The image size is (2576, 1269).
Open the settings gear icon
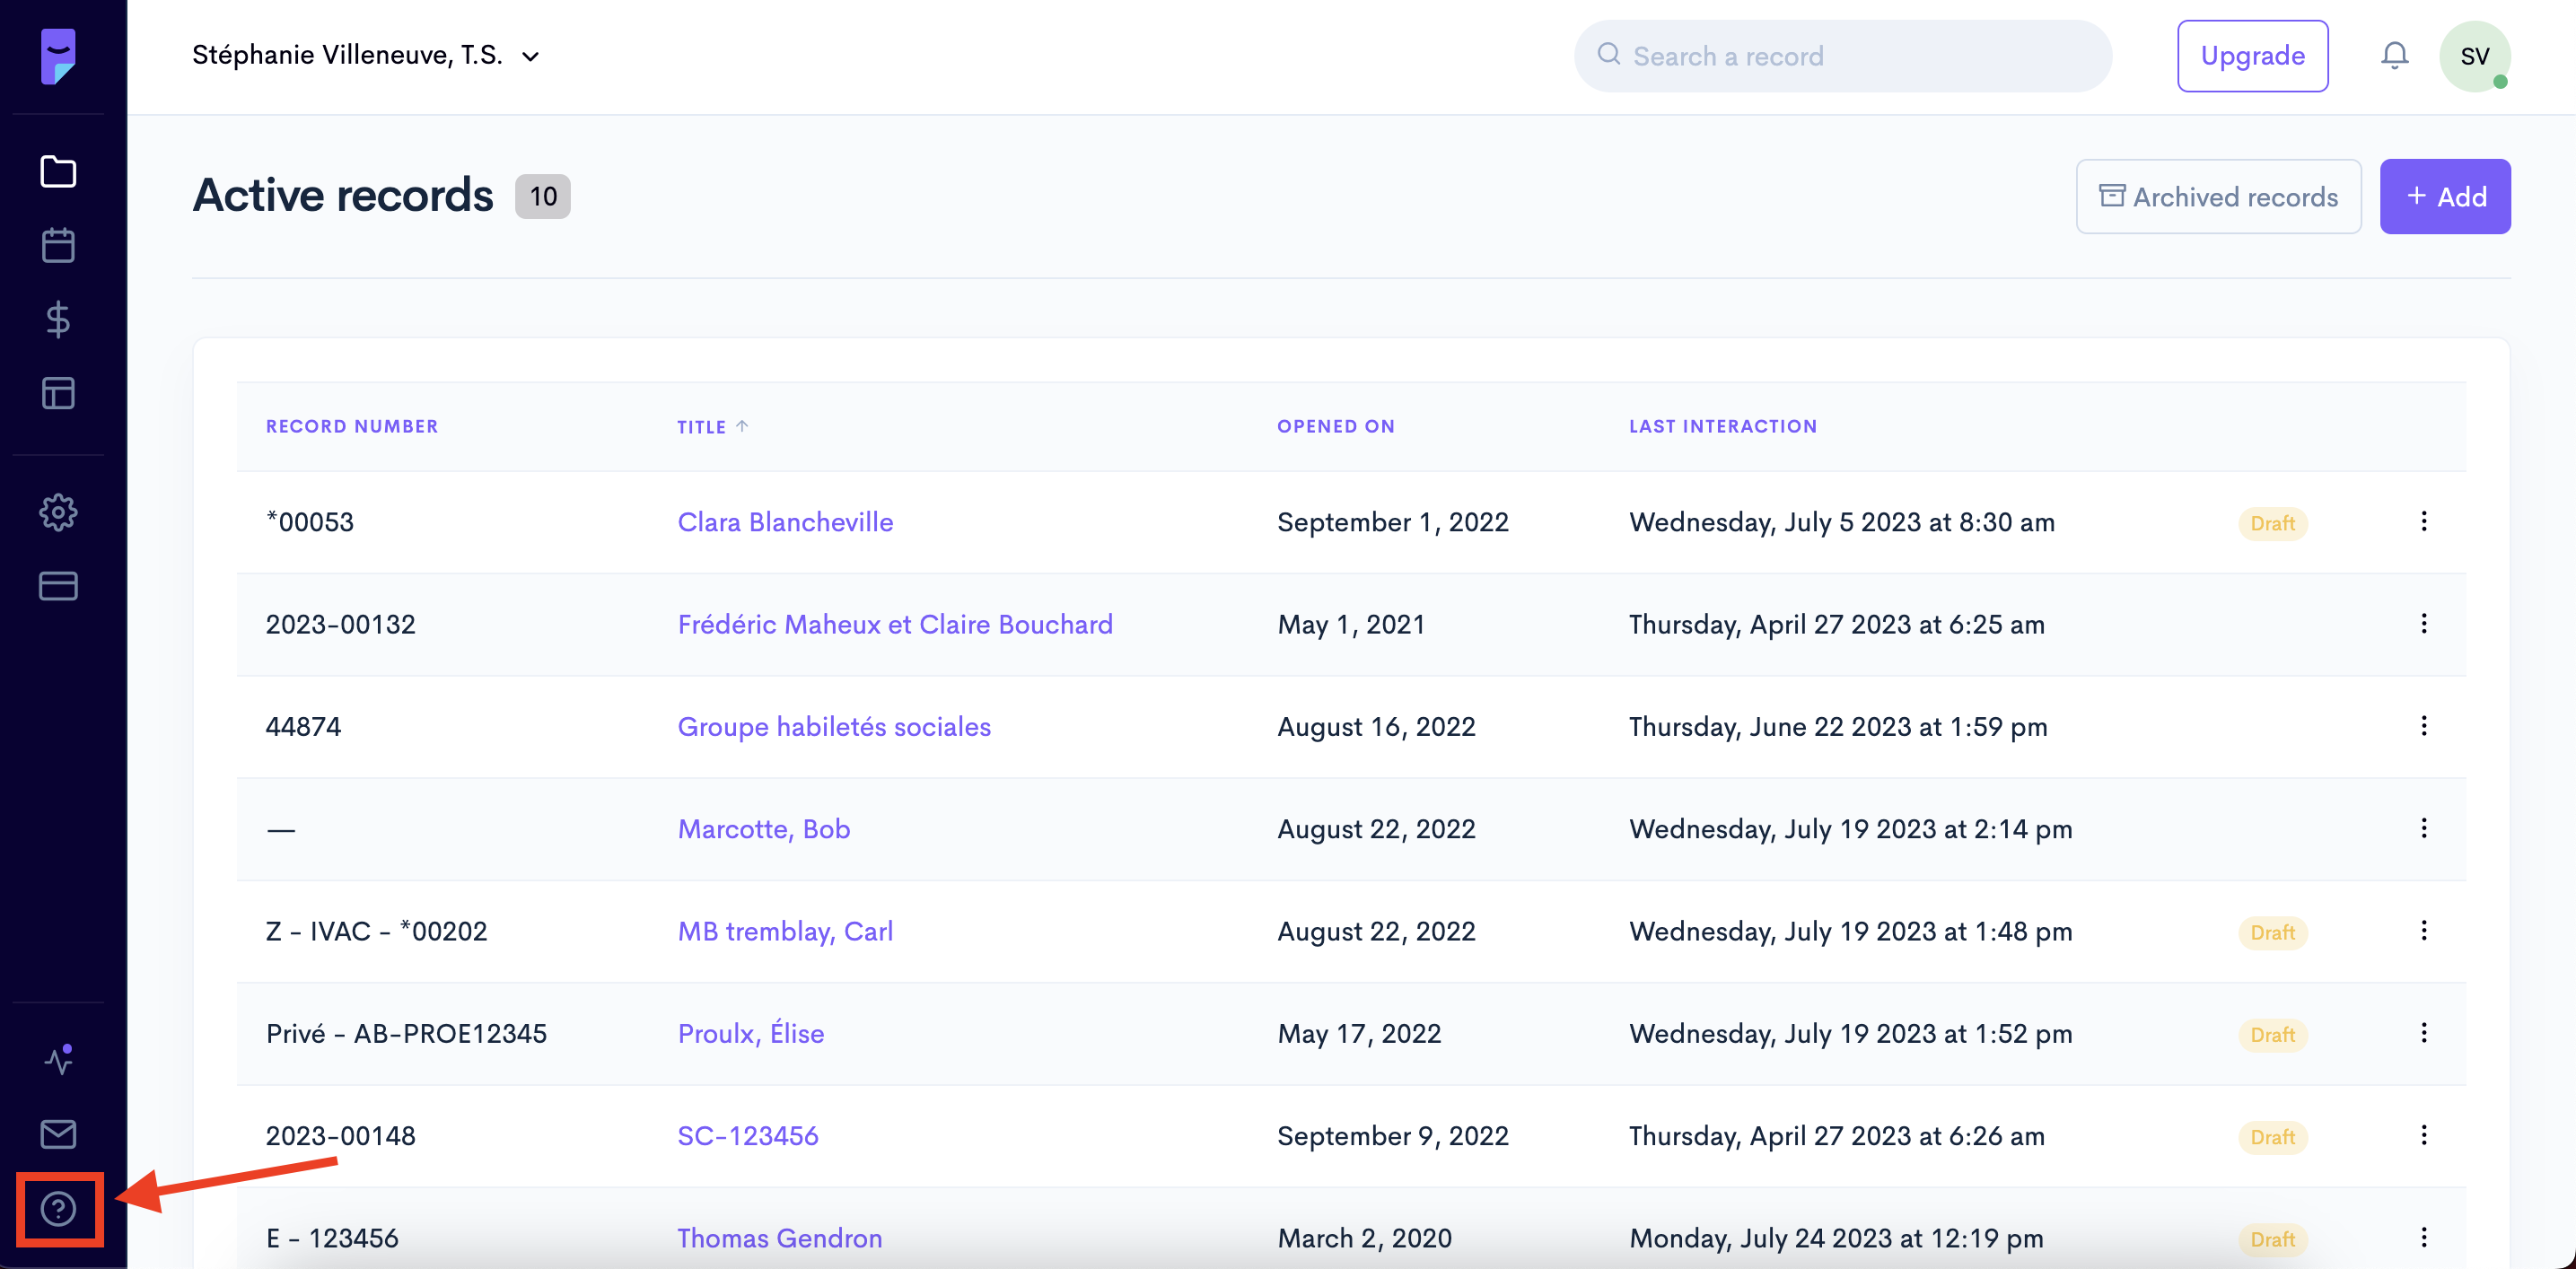pos(58,512)
